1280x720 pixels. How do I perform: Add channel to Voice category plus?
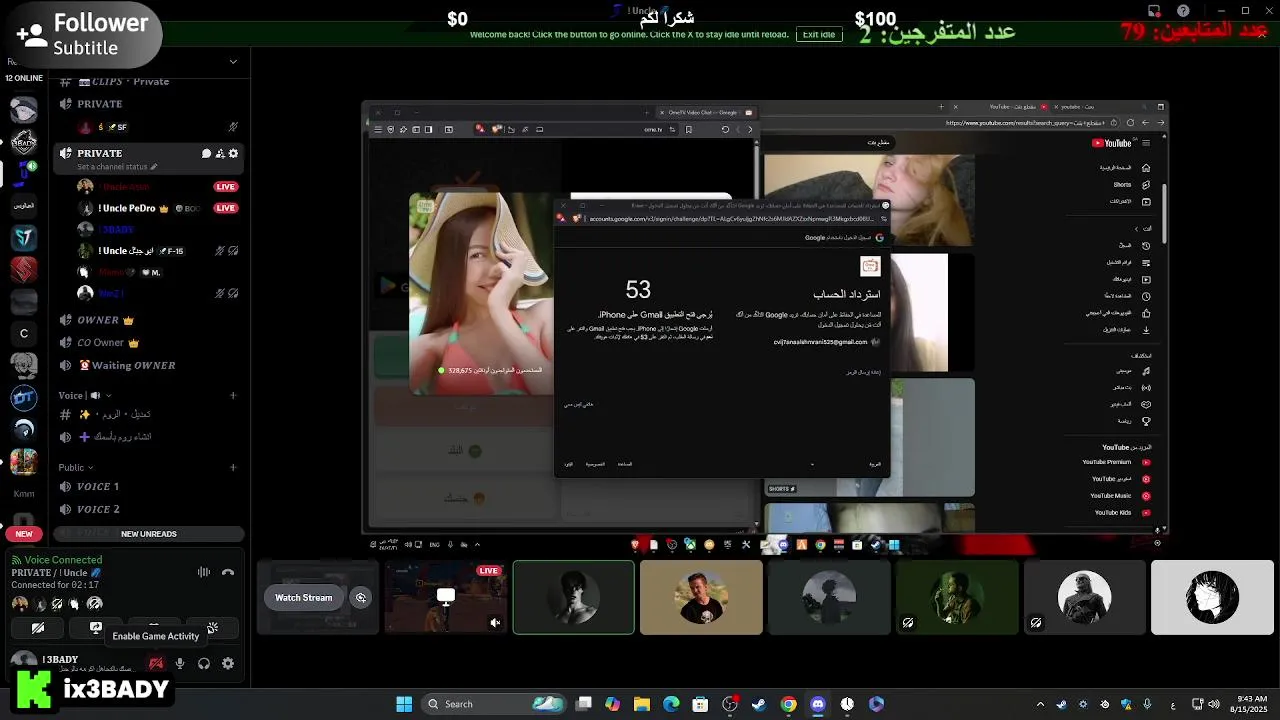pos(233,395)
